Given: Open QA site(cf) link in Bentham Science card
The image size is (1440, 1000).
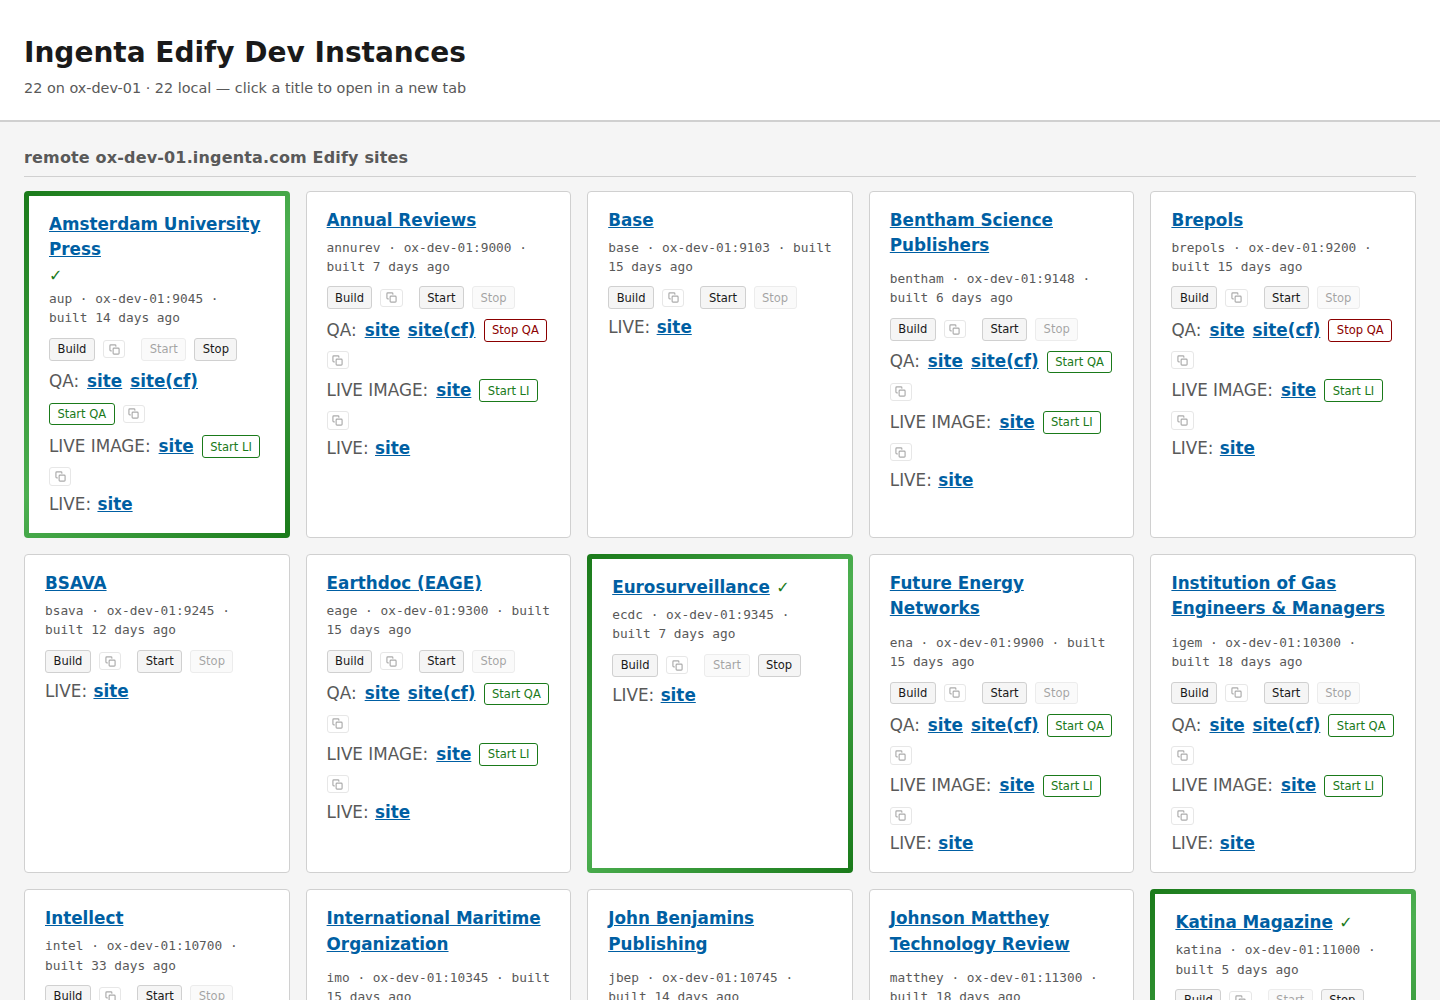Looking at the screenshot, I should [x=1004, y=361].
